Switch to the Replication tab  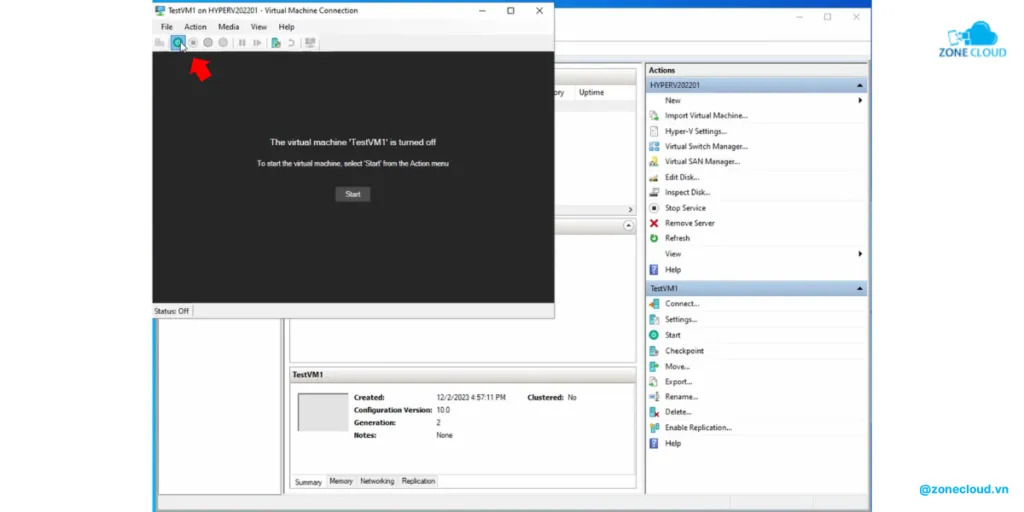(419, 481)
